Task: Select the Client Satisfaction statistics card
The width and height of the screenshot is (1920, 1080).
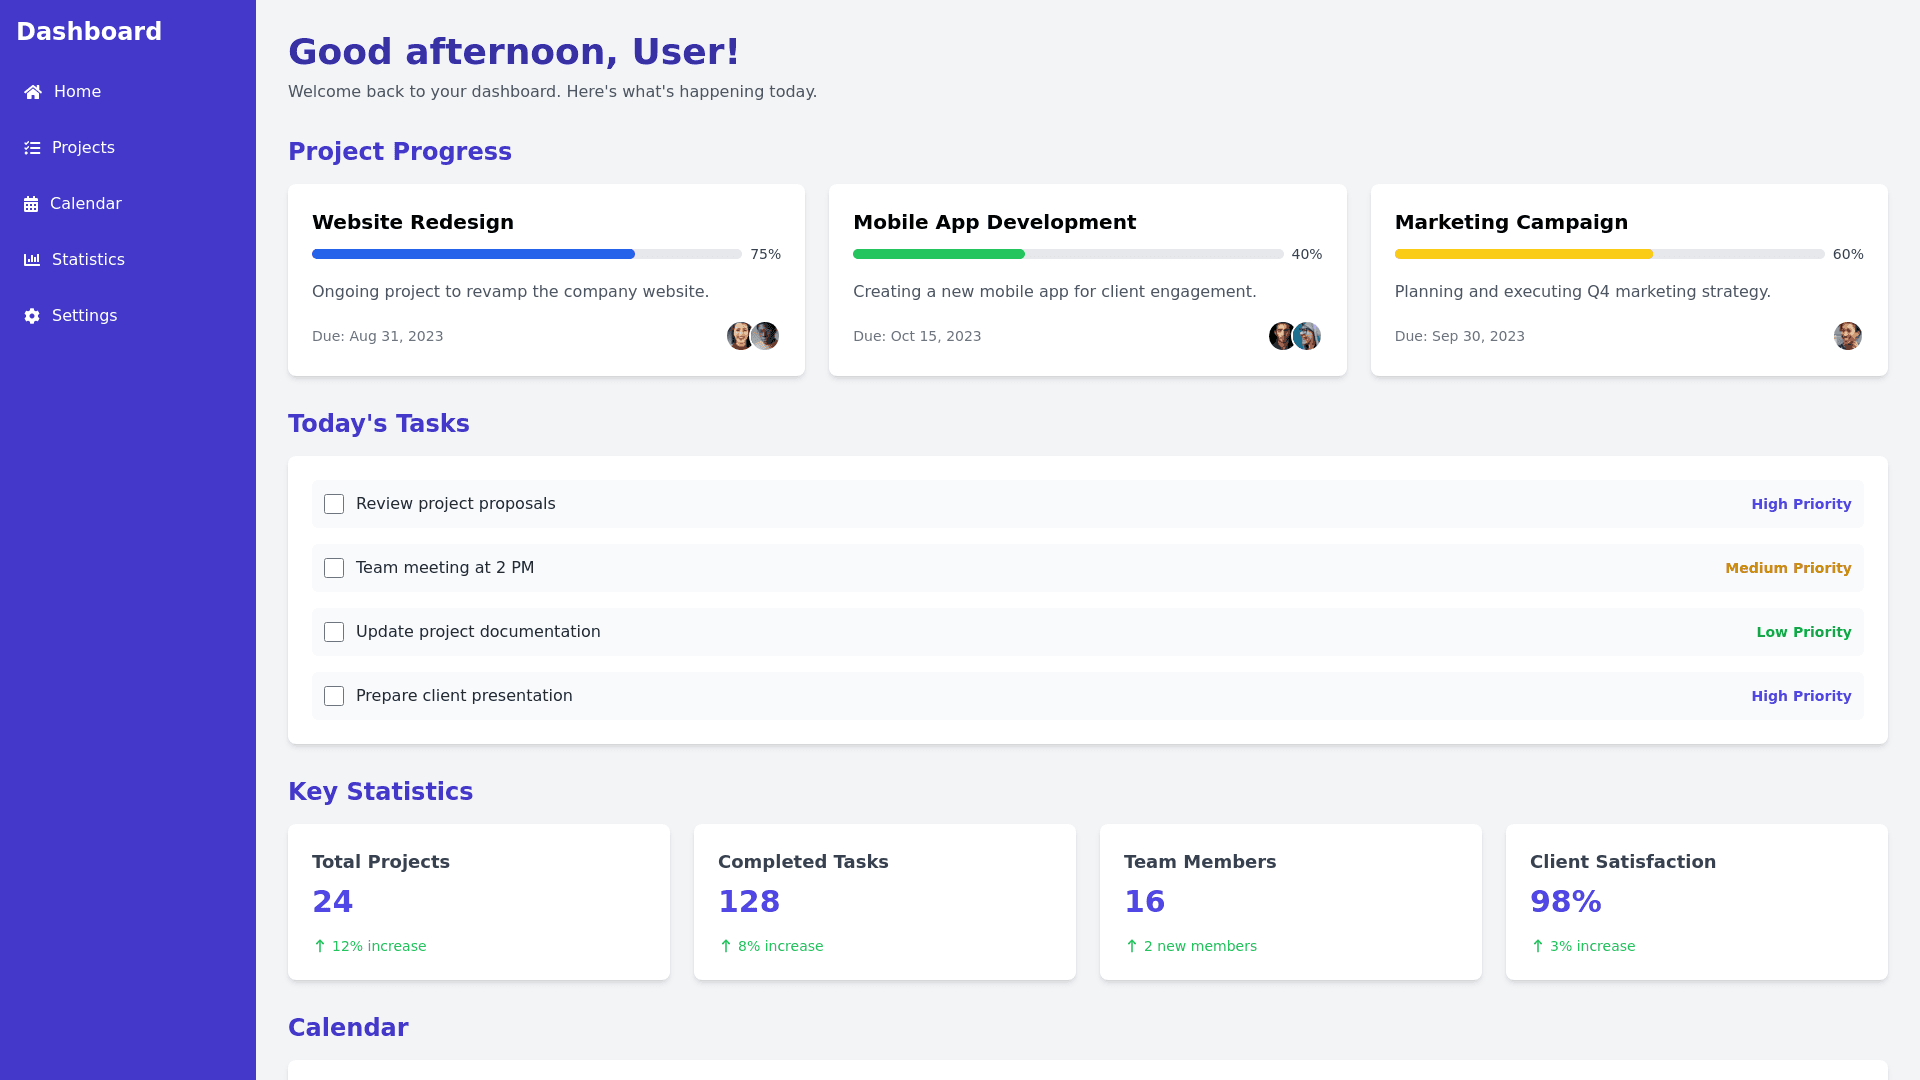Action: pyautogui.click(x=1696, y=901)
